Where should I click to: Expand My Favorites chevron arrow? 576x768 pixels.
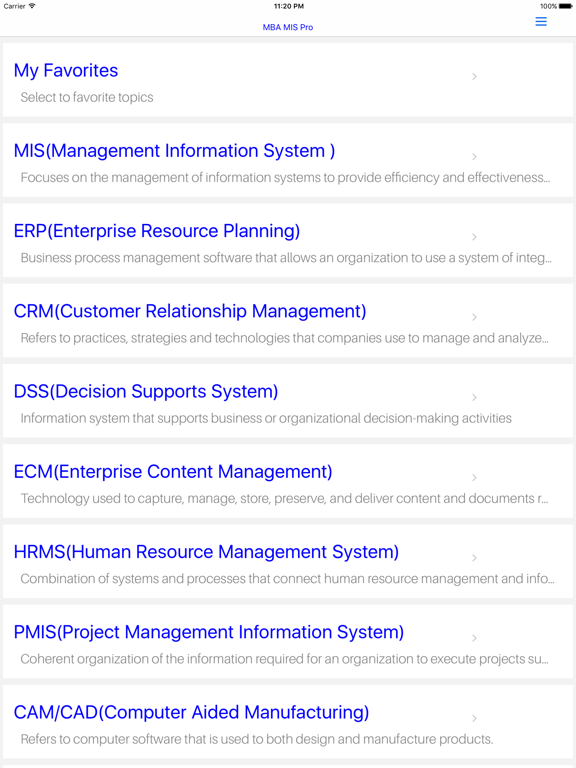click(x=474, y=76)
